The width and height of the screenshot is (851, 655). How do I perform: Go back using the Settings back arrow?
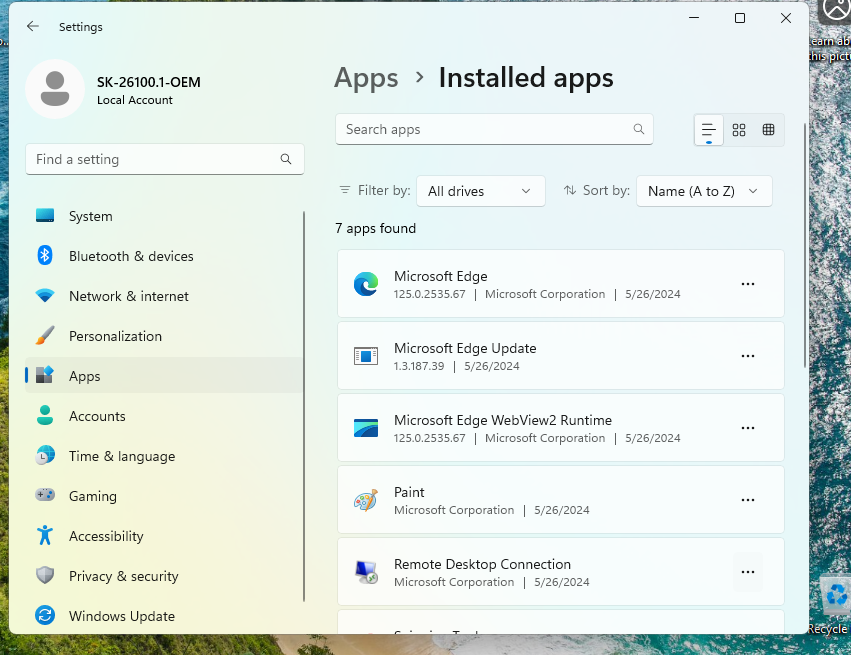coord(33,26)
